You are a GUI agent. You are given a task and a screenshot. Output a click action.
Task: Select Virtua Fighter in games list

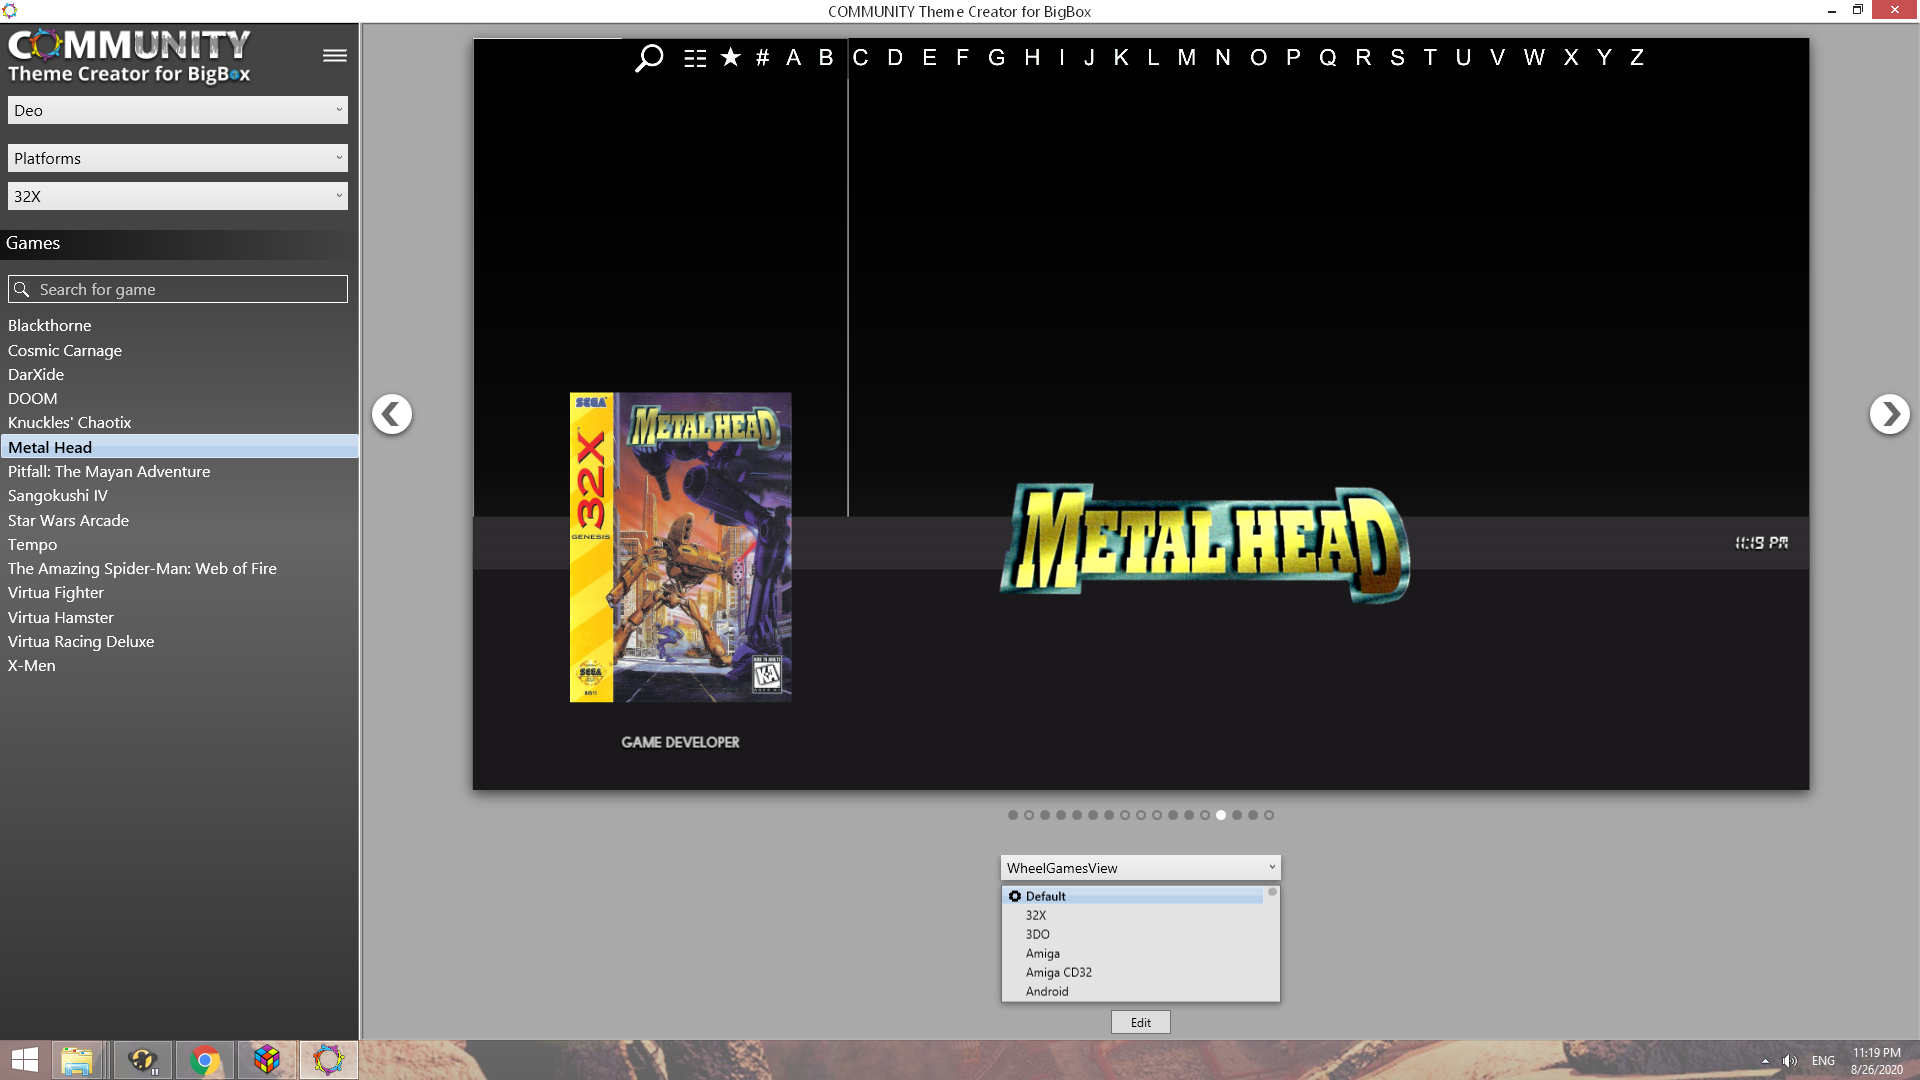point(179,592)
